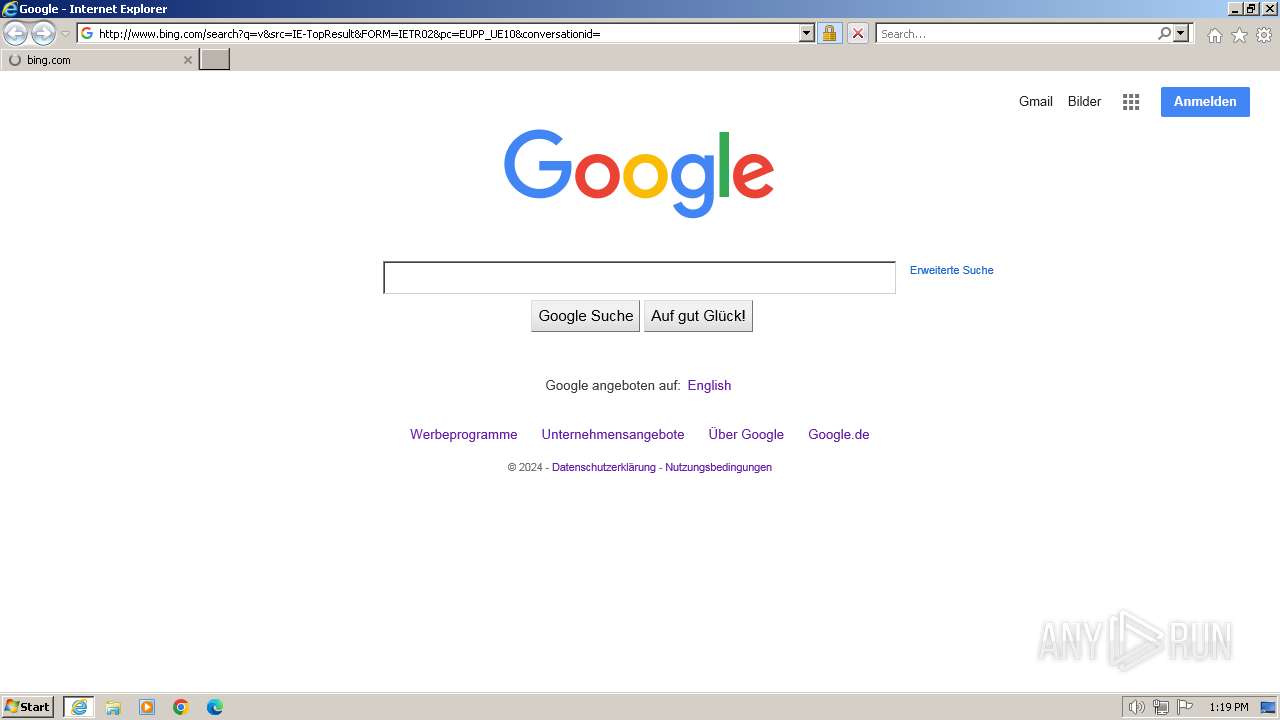Click the Google Suche button
Screen dimensions: 1280x720
pyautogui.click(x=585, y=316)
